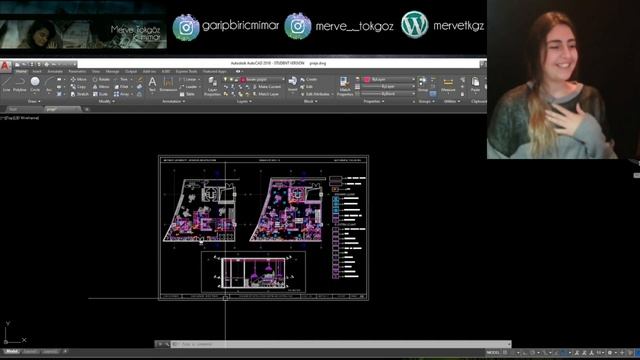The width and height of the screenshot is (640, 360).
Task: Click the mervetkgz WordPress icon
Action: coord(414,24)
